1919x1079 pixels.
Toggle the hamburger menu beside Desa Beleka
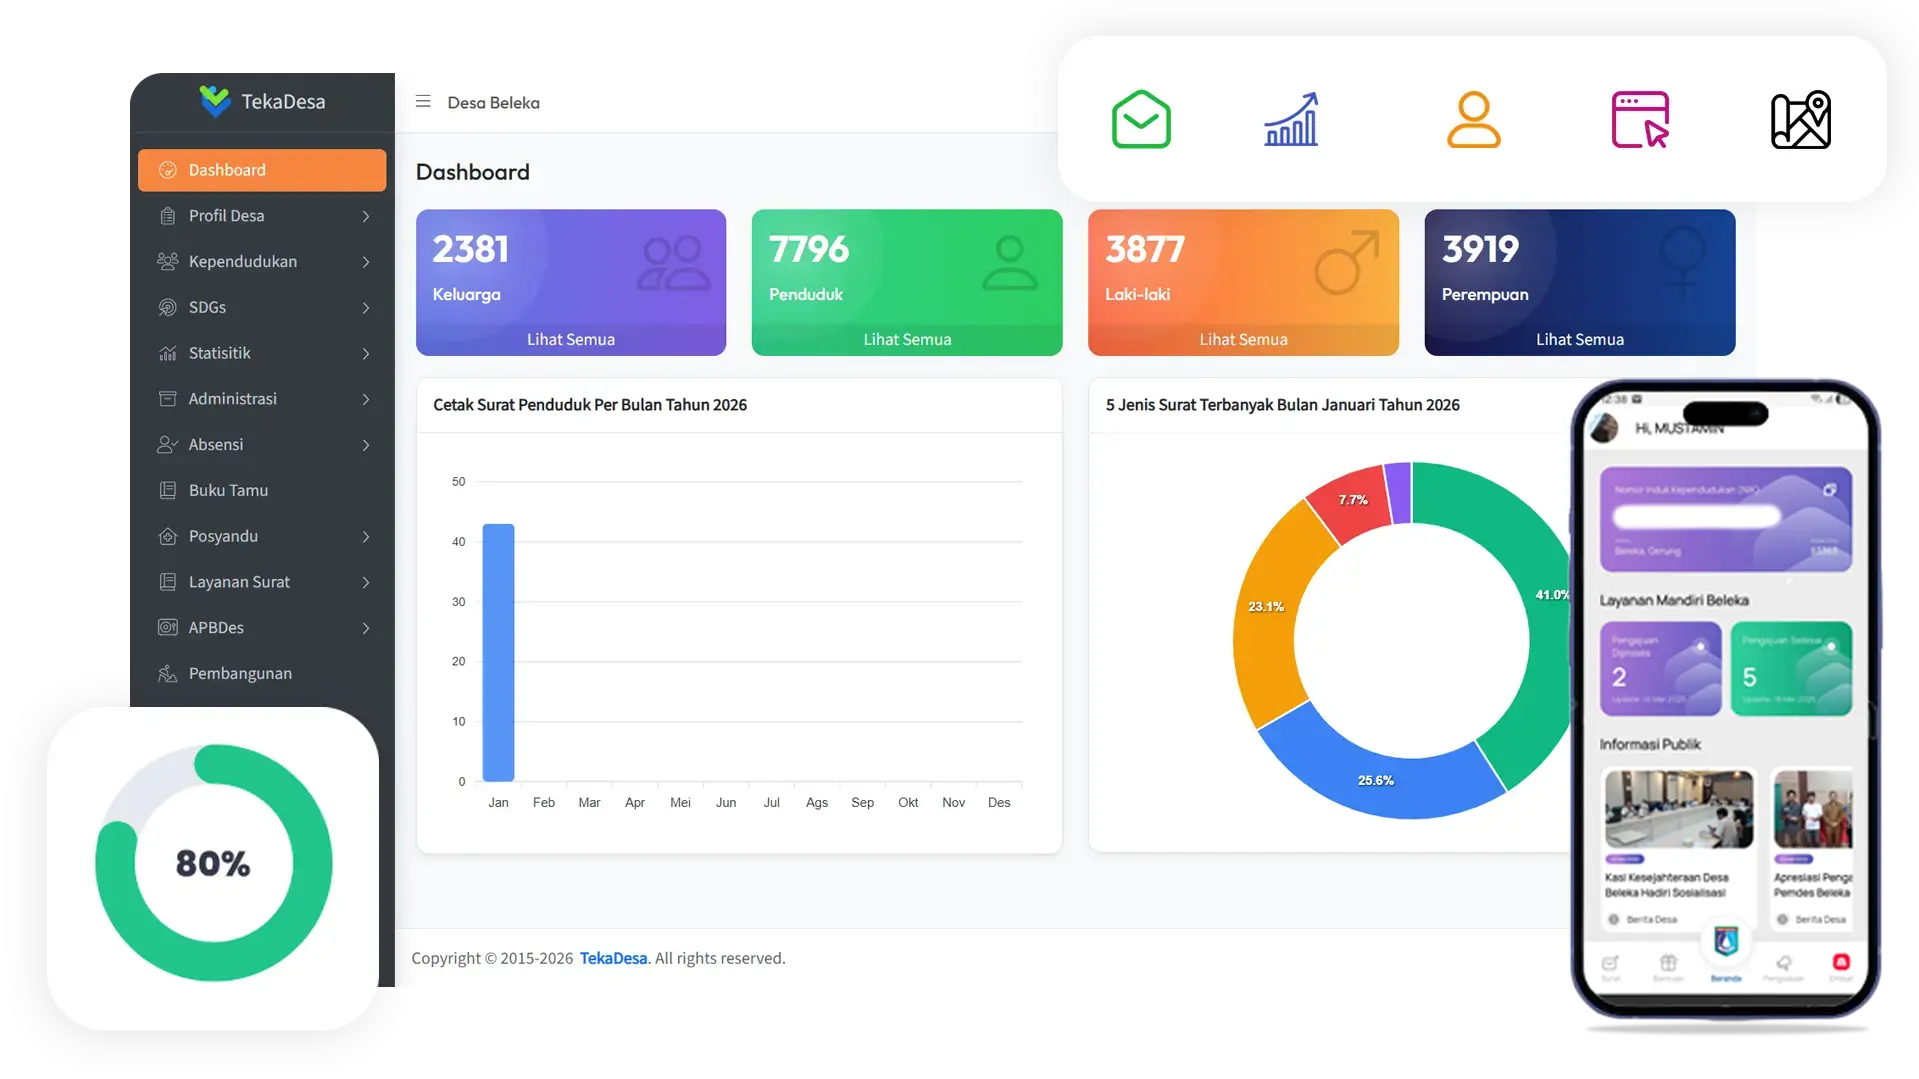[x=423, y=102]
